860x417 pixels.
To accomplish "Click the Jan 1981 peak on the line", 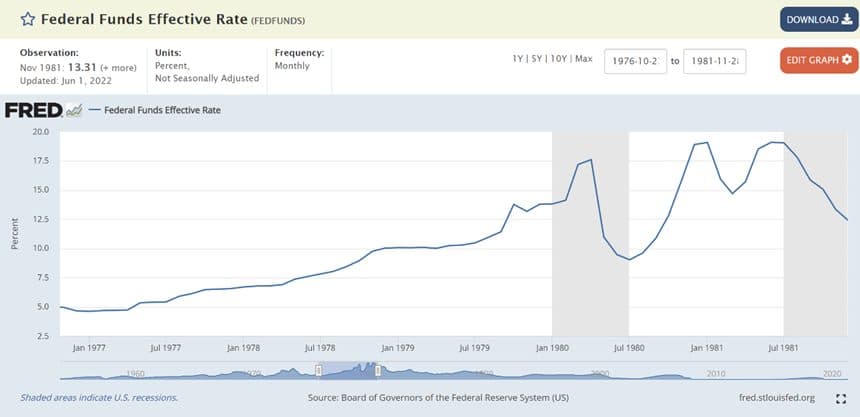I will click(706, 143).
